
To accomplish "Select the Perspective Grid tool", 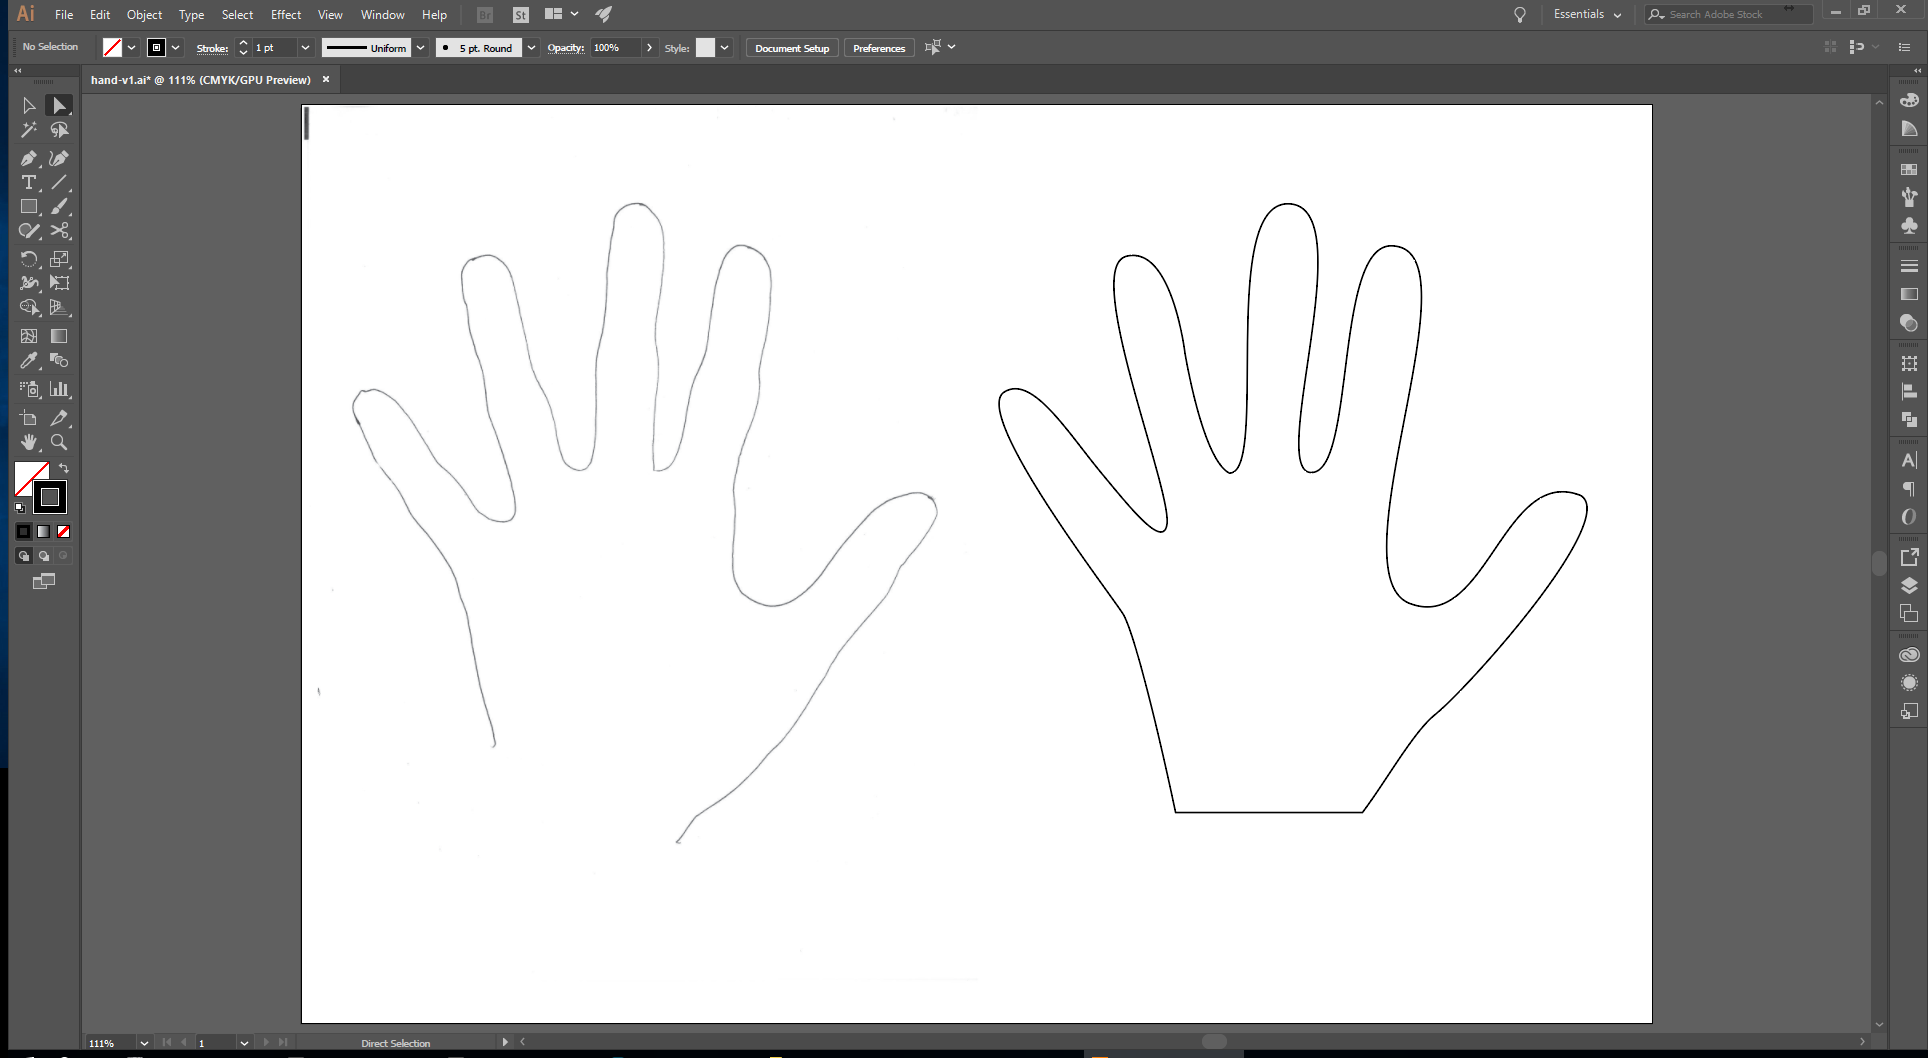I will coord(59,307).
